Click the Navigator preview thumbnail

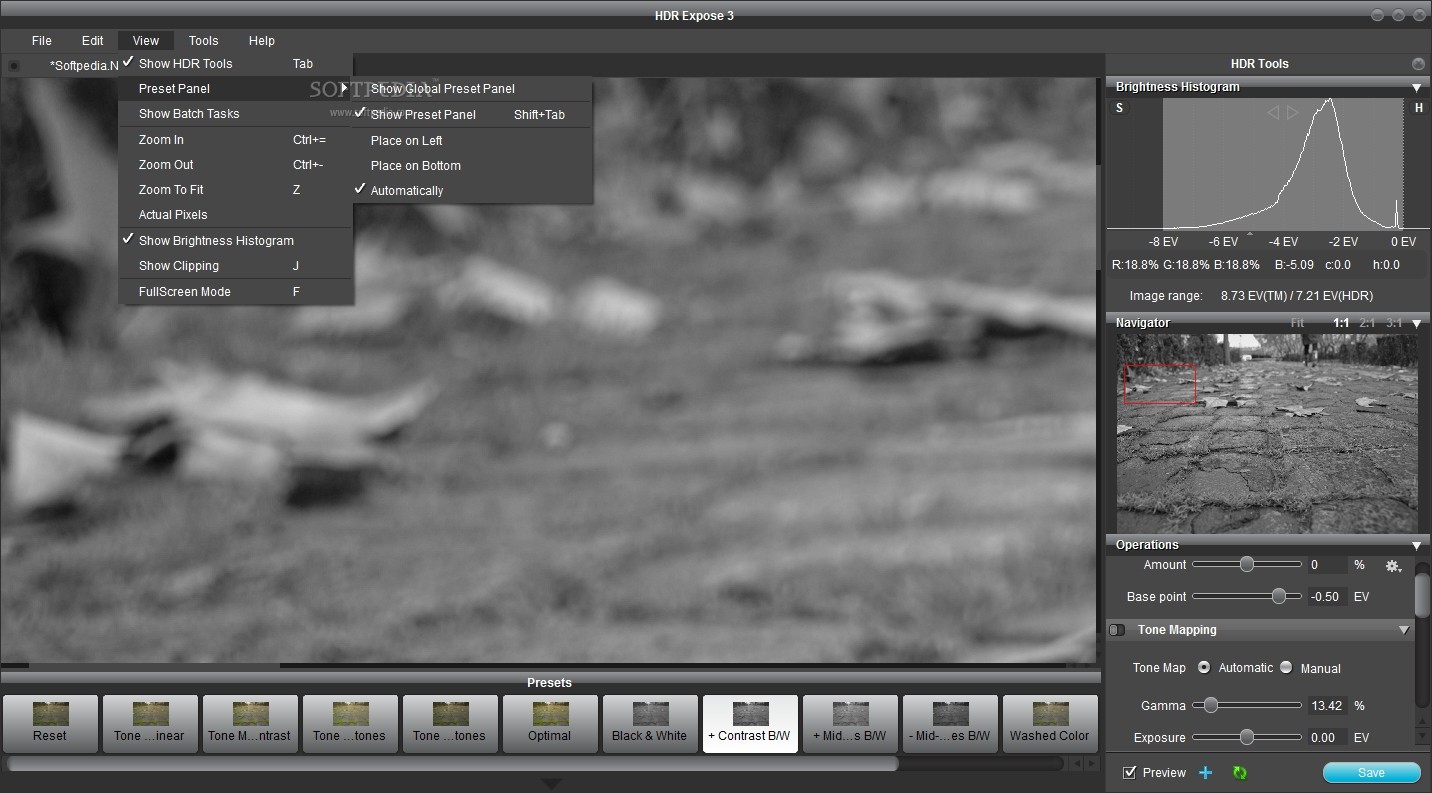click(x=1267, y=433)
